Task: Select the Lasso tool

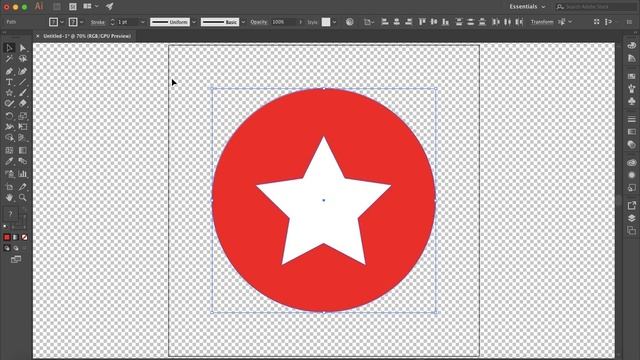Action: 23,59
